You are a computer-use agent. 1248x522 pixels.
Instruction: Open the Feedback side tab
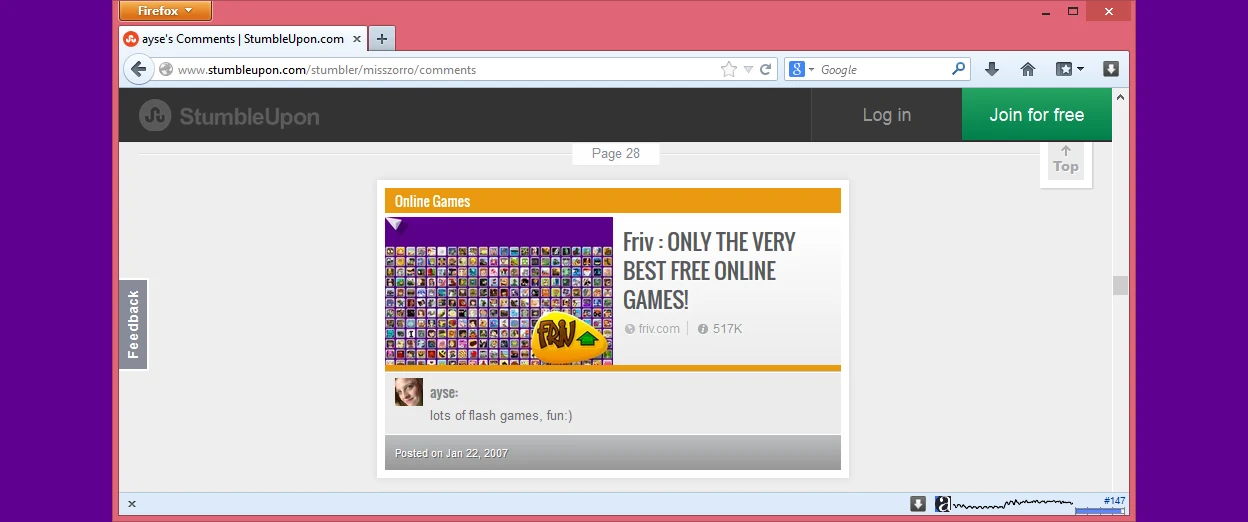pos(134,324)
